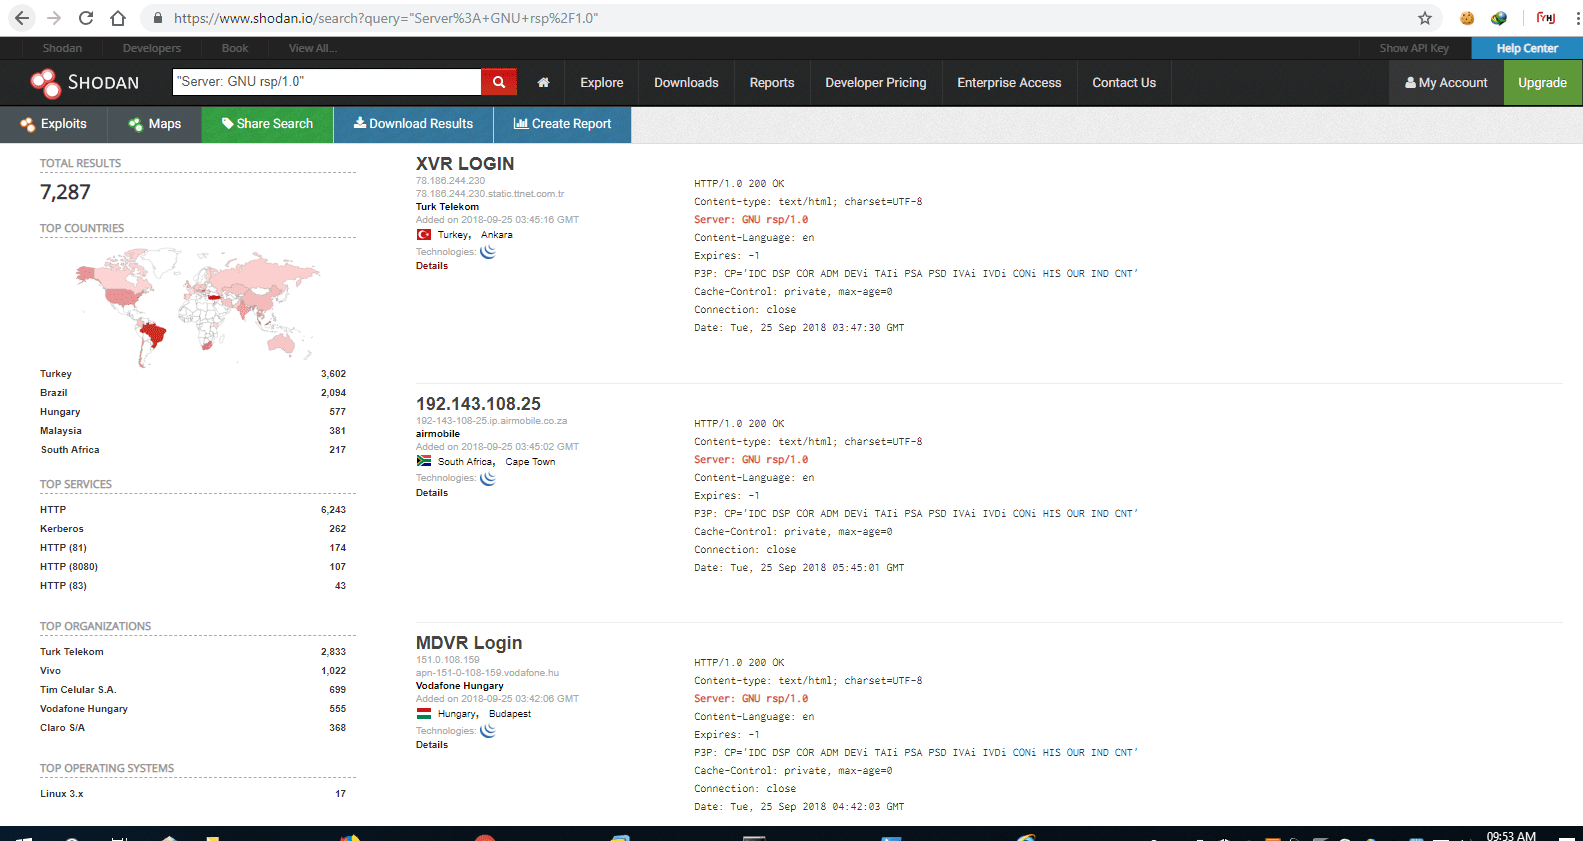Click Shodan link in top bar
Screen dimensions: 1583x841
click(62, 48)
